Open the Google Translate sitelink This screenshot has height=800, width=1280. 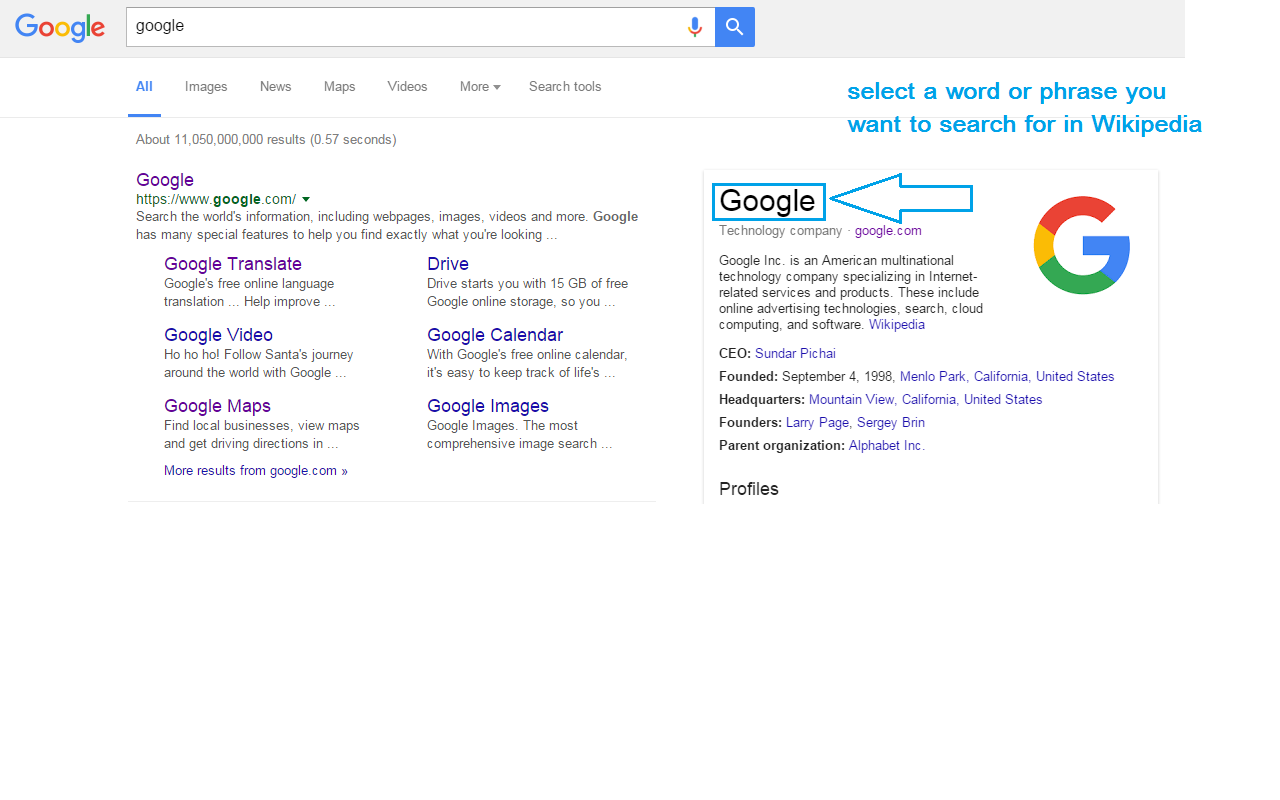pos(233,264)
